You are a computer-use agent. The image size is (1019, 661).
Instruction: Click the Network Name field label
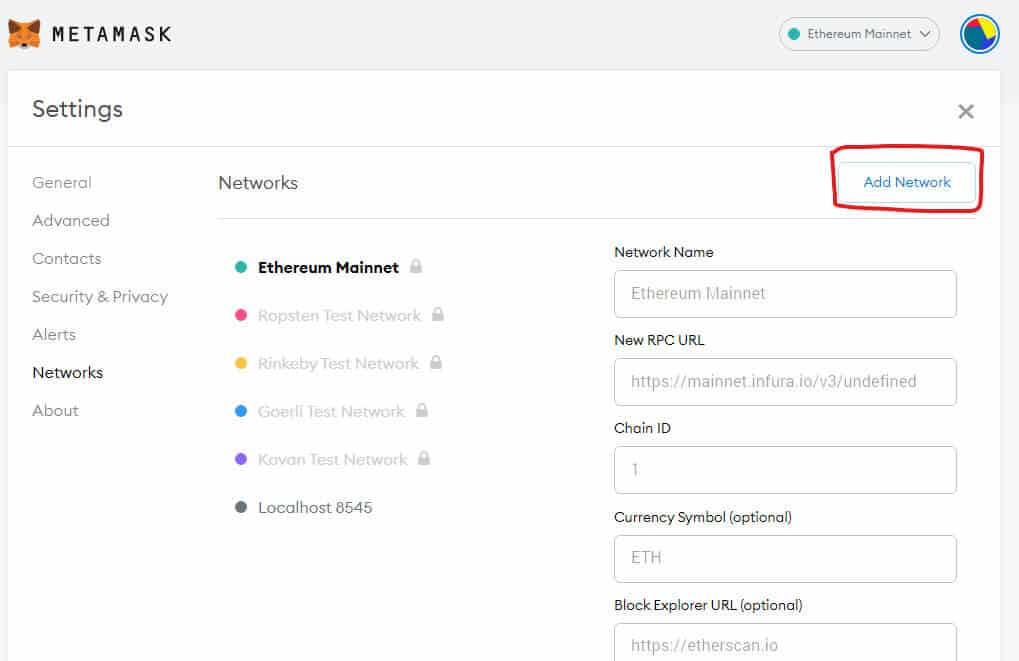click(x=664, y=252)
